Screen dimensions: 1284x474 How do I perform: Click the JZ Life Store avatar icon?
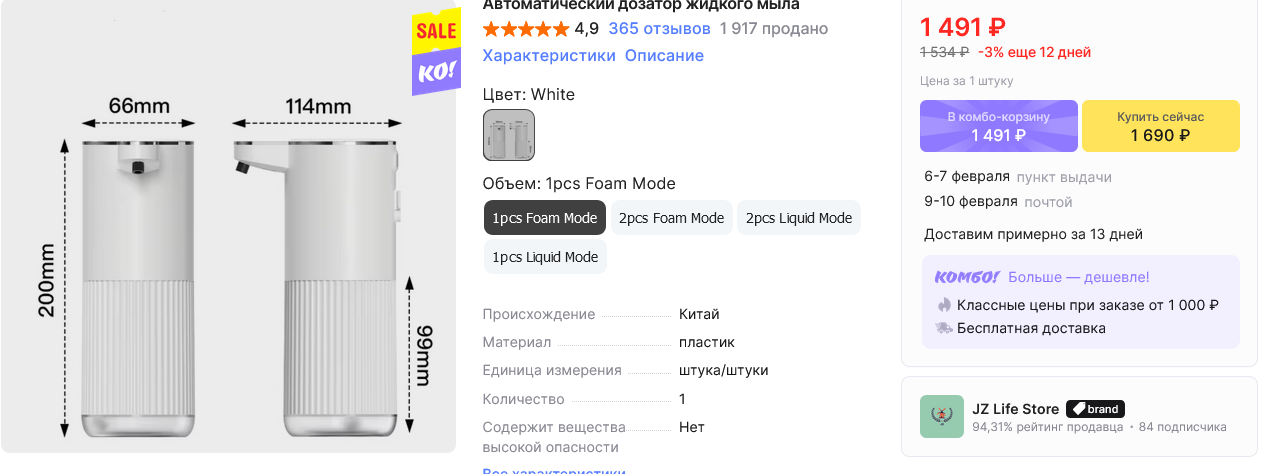pyautogui.click(x=942, y=417)
